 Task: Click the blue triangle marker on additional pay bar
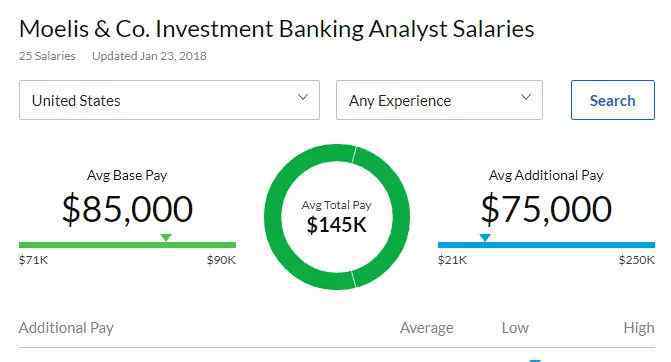tap(484, 237)
